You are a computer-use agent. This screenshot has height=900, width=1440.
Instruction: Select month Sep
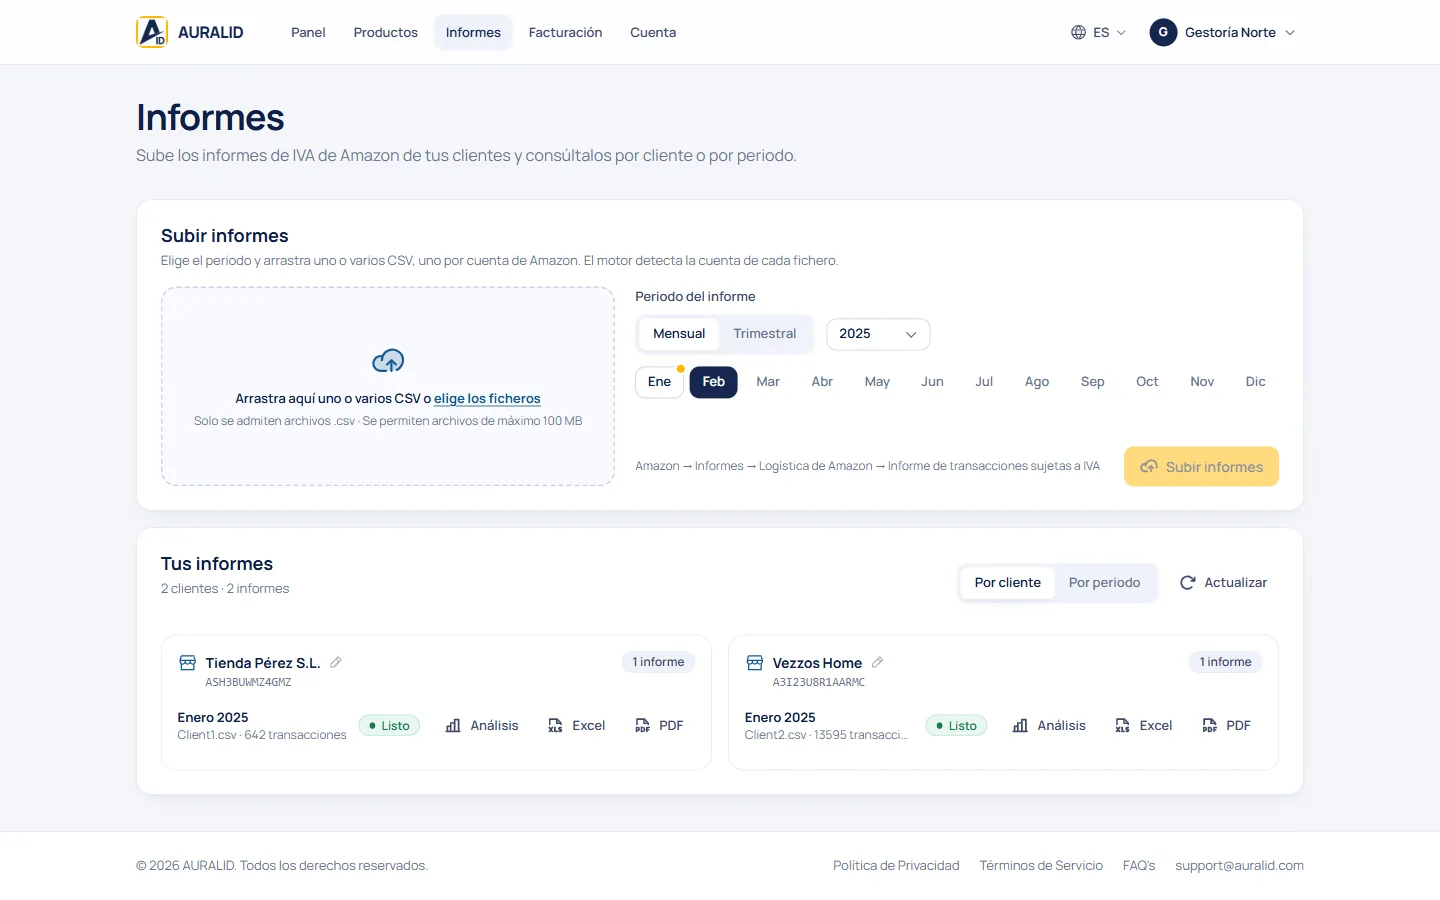click(x=1093, y=382)
